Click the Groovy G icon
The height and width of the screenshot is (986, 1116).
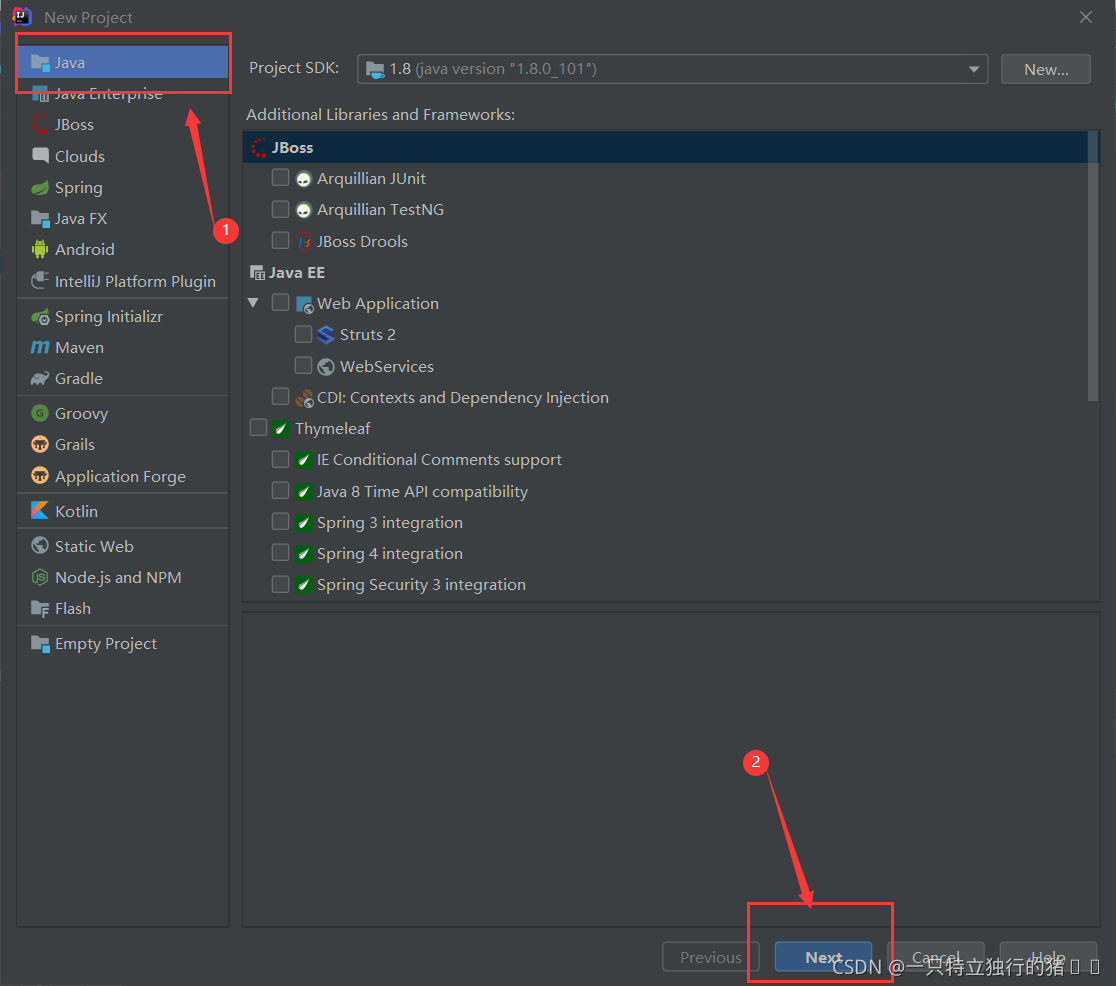click(x=40, y=413)
